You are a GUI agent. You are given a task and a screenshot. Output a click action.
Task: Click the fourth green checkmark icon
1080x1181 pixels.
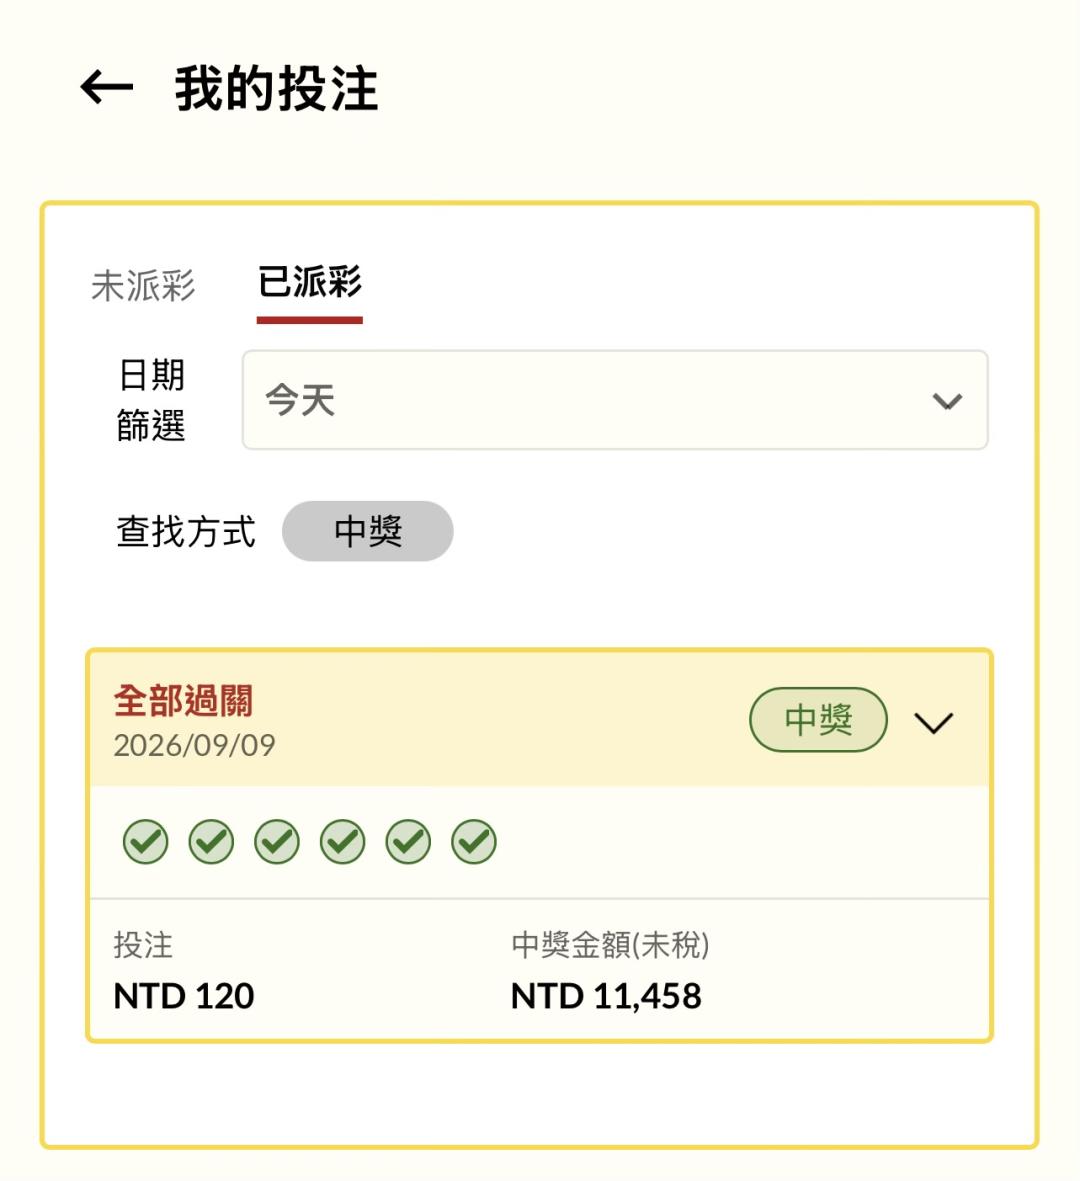[x=343, y=841]
